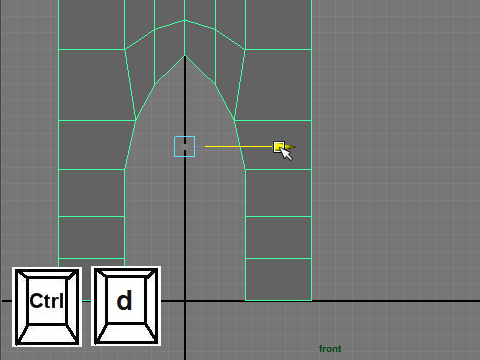
Task: Click the green front view label
Action: [x=330, y=349]
